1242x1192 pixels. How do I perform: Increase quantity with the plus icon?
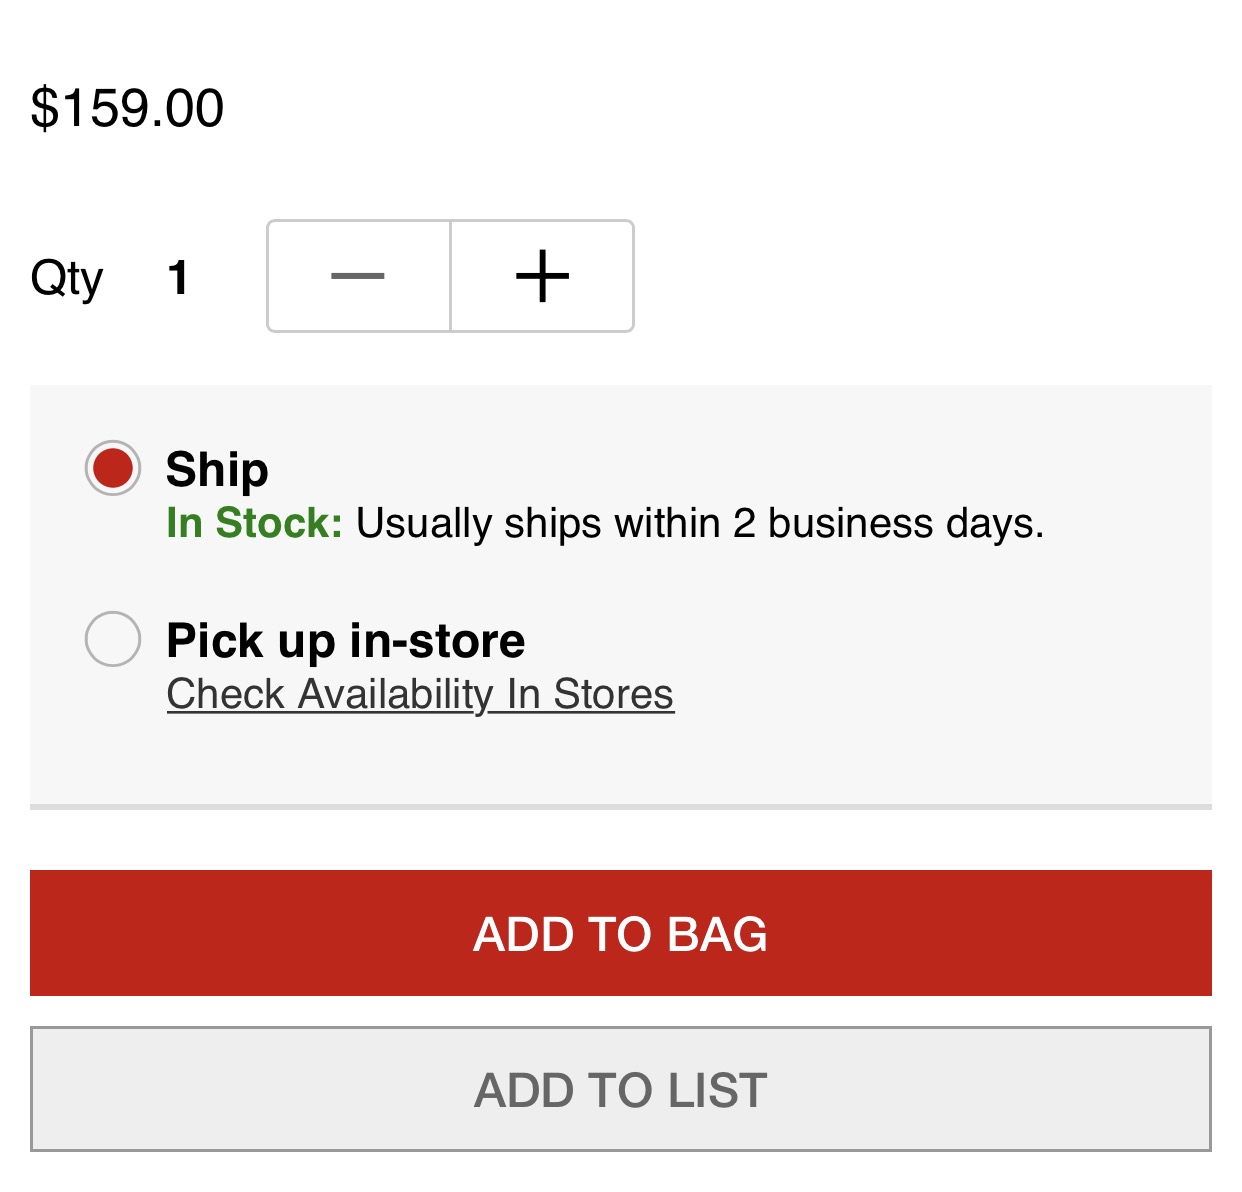pos(542,276)
